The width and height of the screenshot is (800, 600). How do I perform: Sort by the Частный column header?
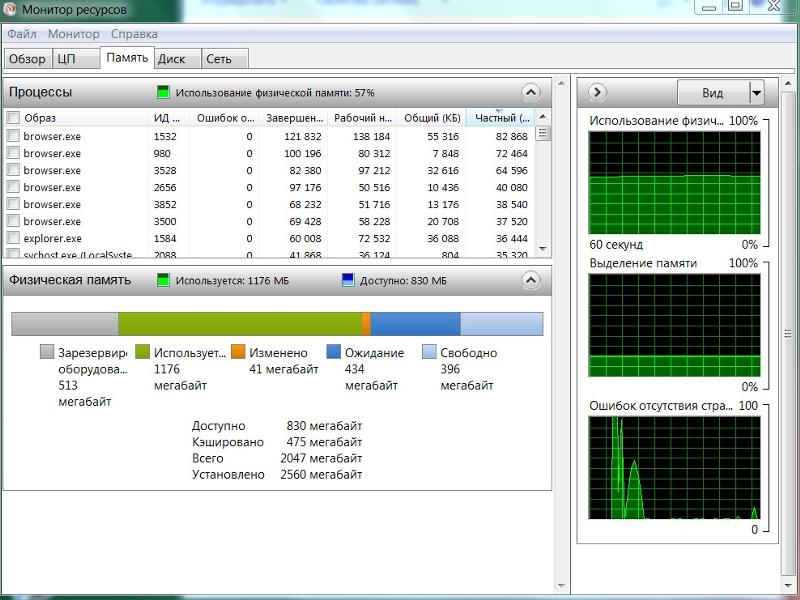pos(501,118)
